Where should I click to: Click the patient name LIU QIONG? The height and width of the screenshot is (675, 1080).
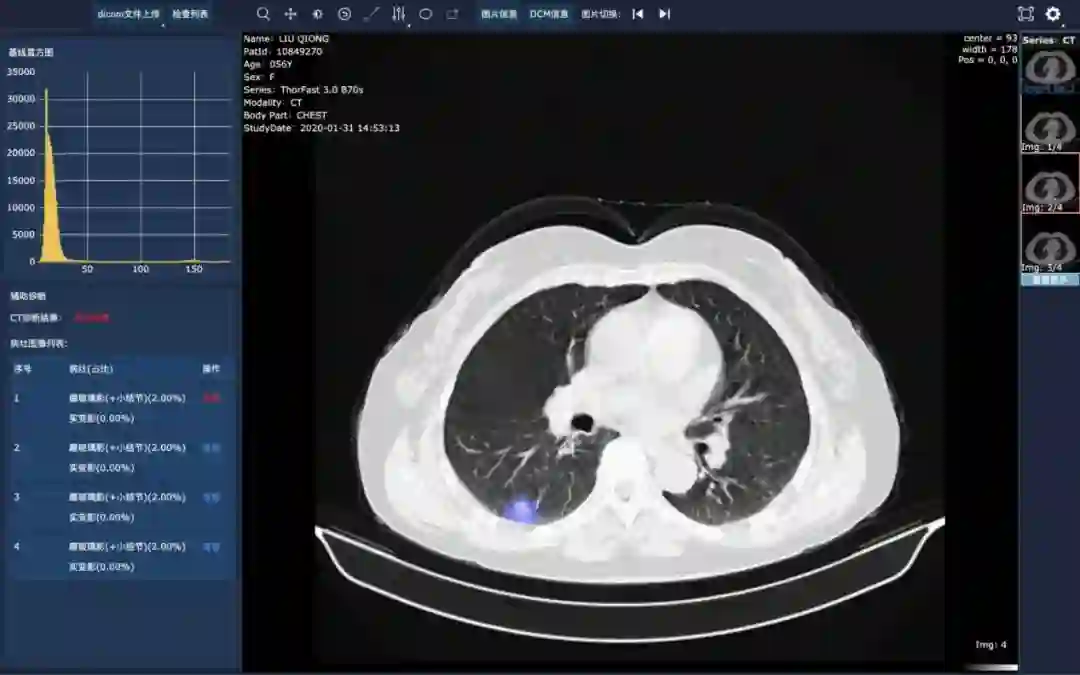click(x=304, y=39)
